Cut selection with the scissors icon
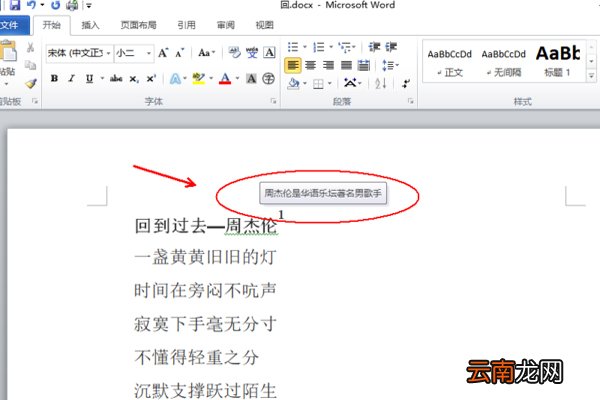 31,48
